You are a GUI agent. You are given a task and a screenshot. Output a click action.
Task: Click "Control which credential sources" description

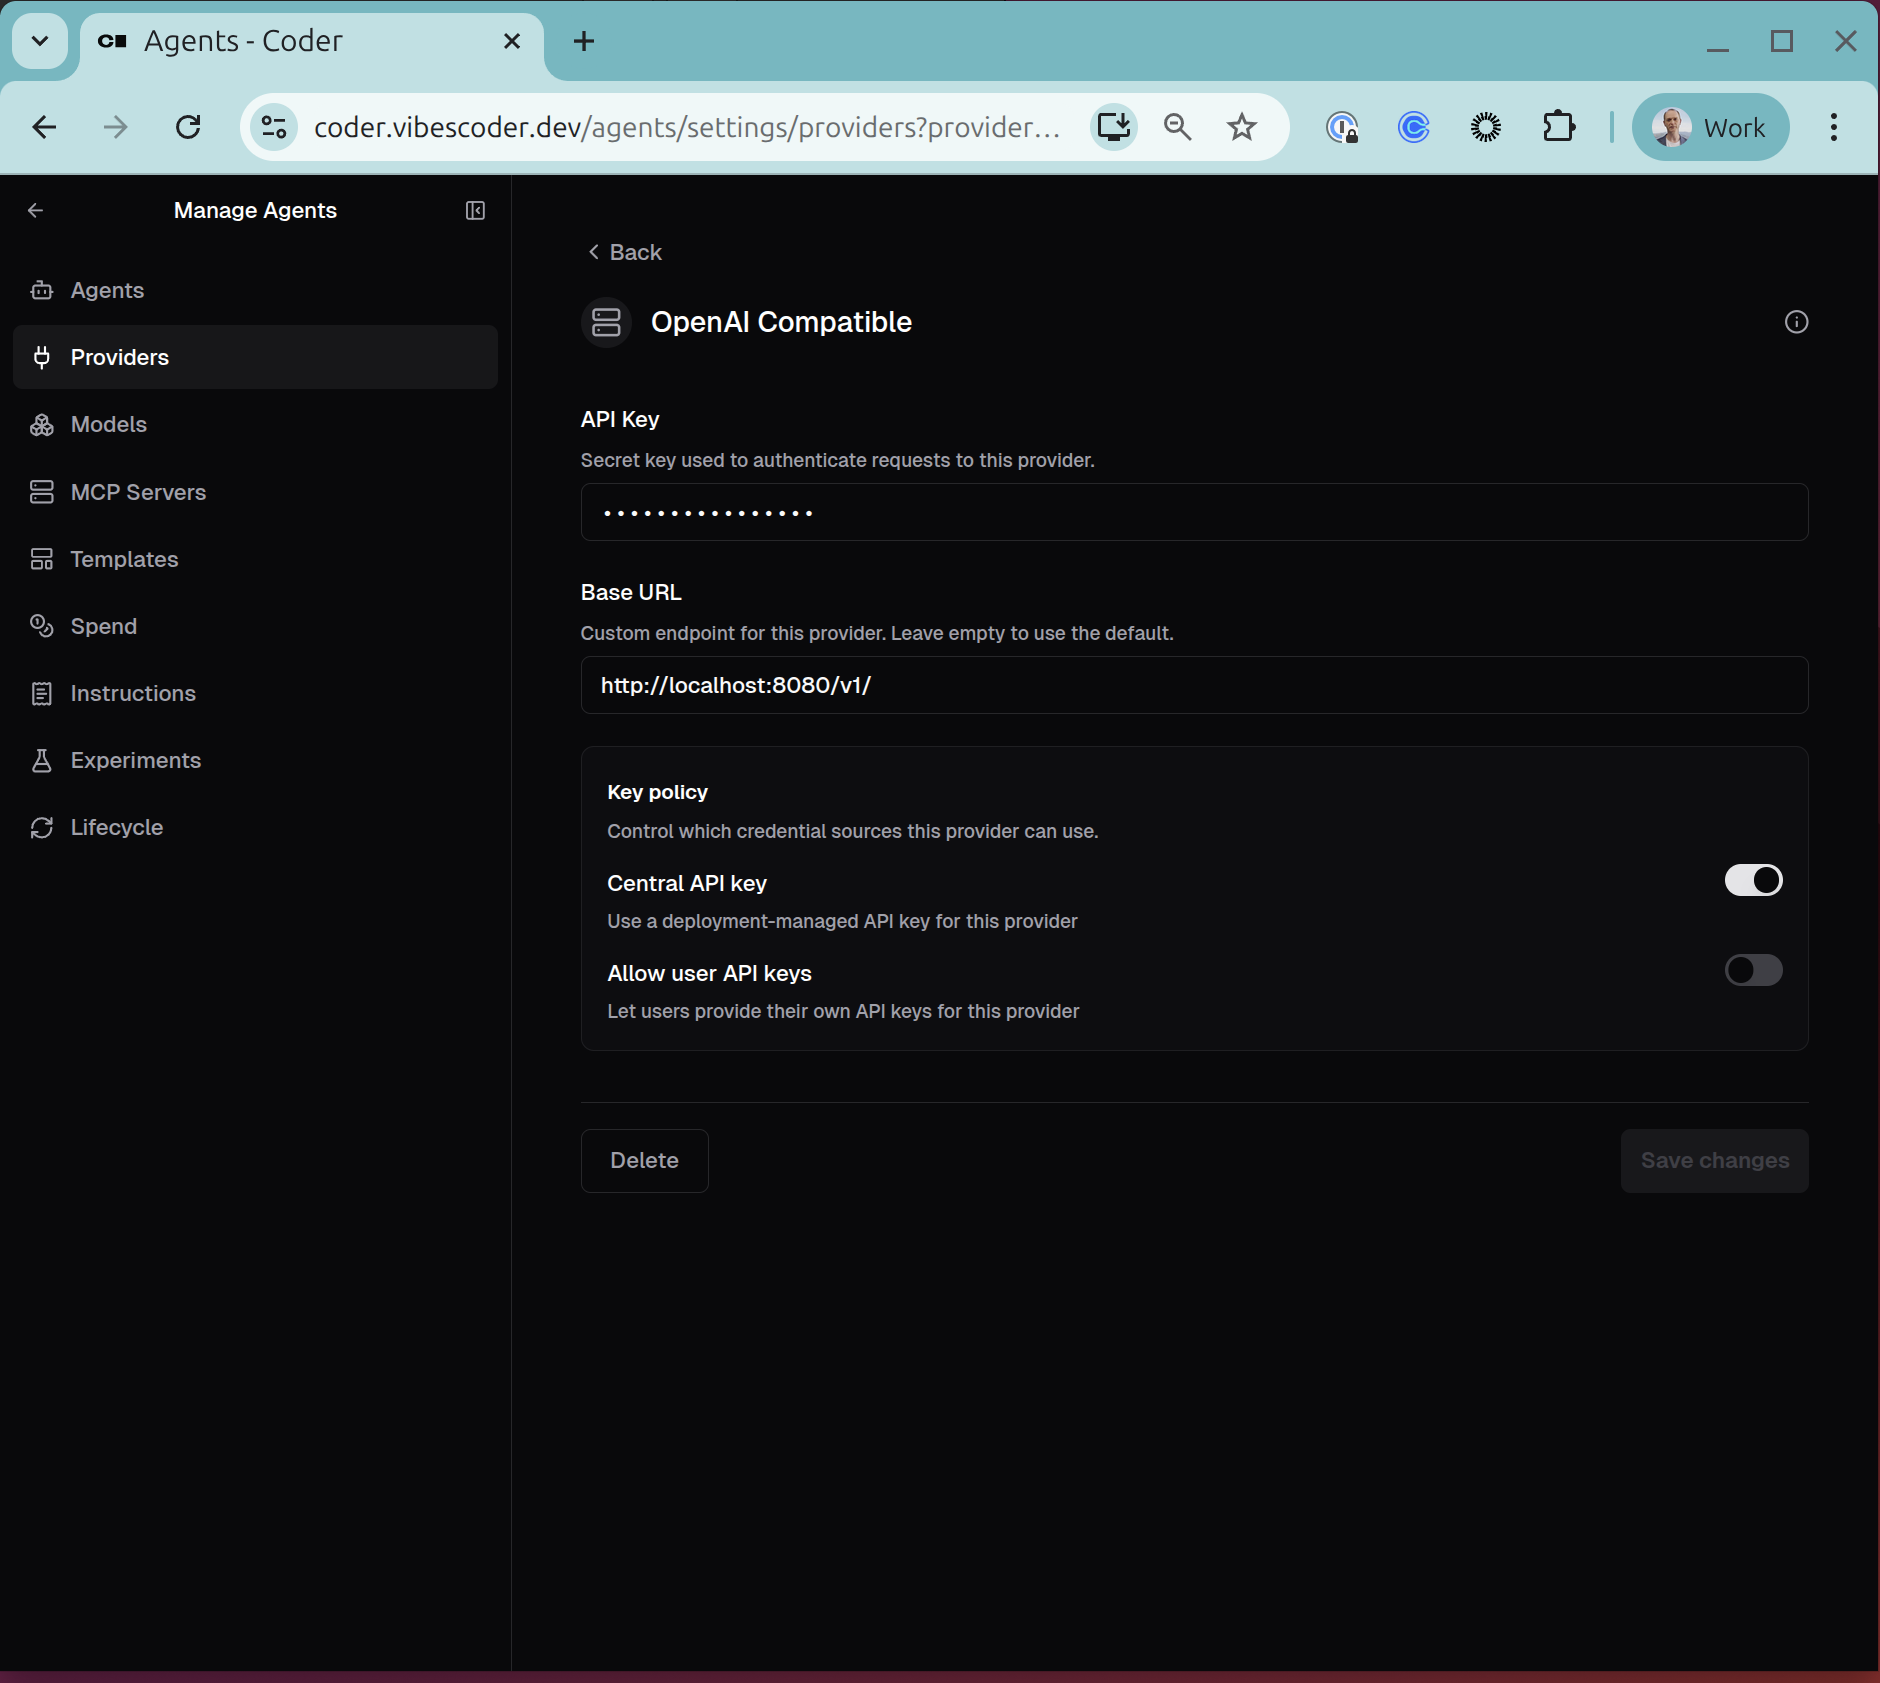[x=853, y=831]
